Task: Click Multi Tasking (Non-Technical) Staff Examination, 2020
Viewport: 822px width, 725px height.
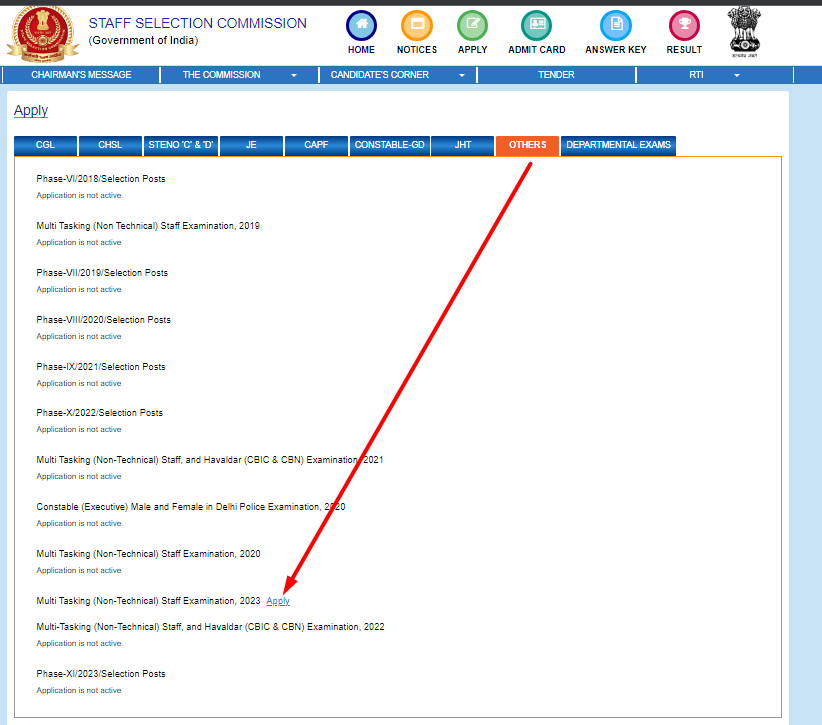Action: pyautogui.click(x=148, y=554)
